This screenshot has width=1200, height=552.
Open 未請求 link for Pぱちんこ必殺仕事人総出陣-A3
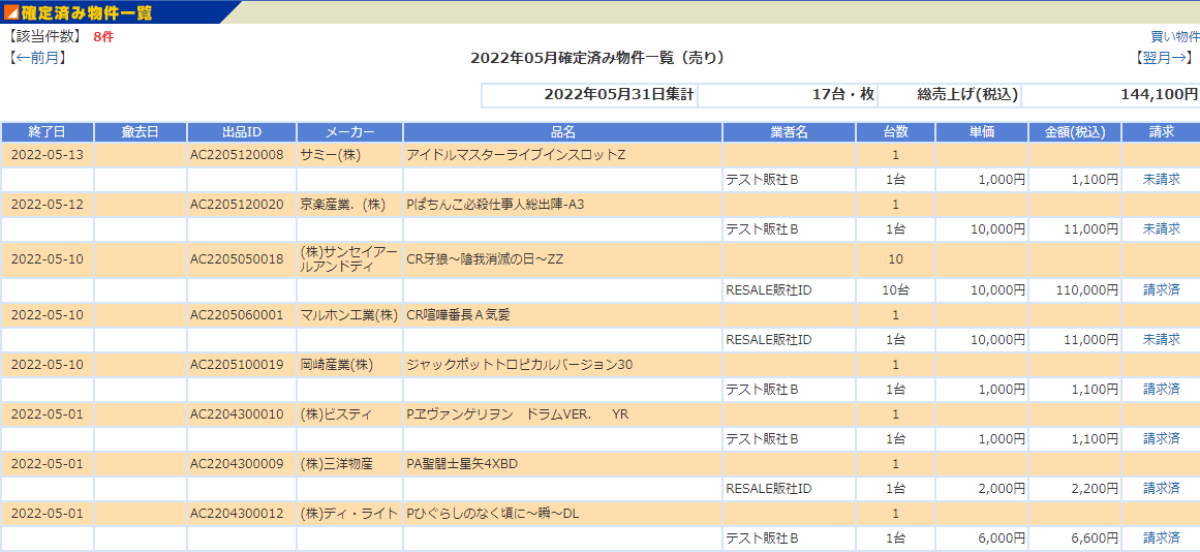pos(1161,230)
